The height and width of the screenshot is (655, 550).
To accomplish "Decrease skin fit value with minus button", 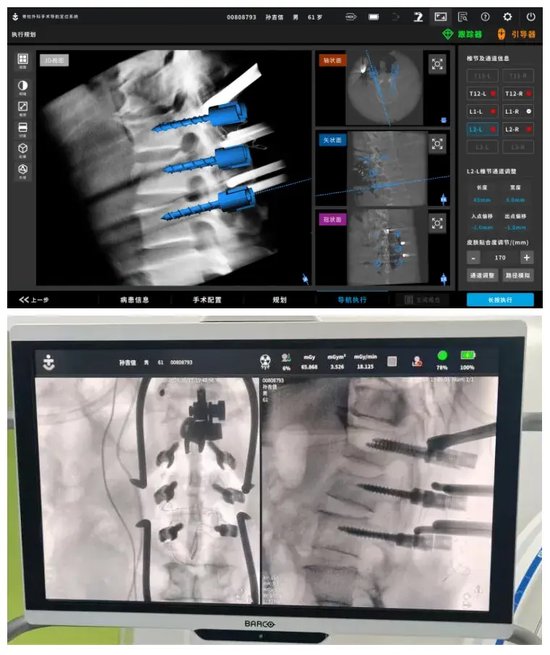I will (x=473, y=258).
